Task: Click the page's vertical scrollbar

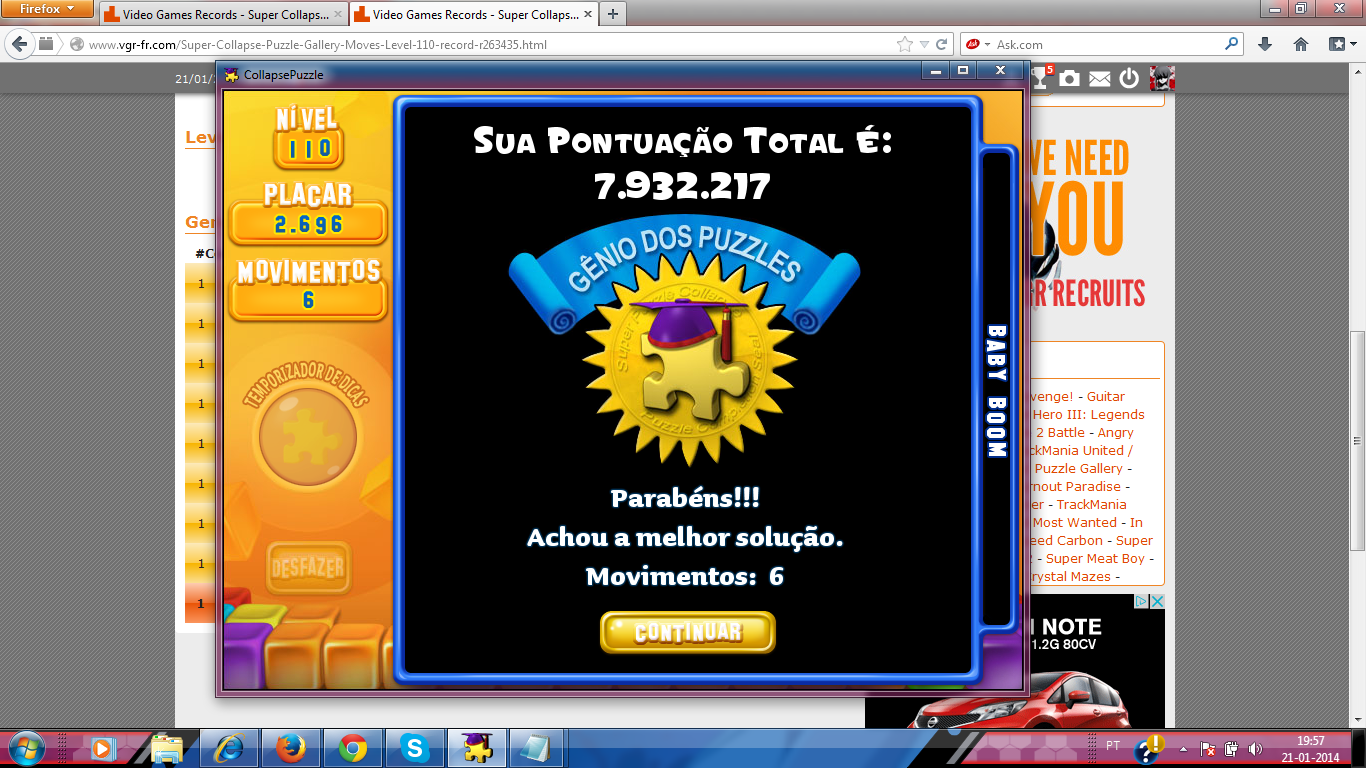Action: tap(1357, 440)
